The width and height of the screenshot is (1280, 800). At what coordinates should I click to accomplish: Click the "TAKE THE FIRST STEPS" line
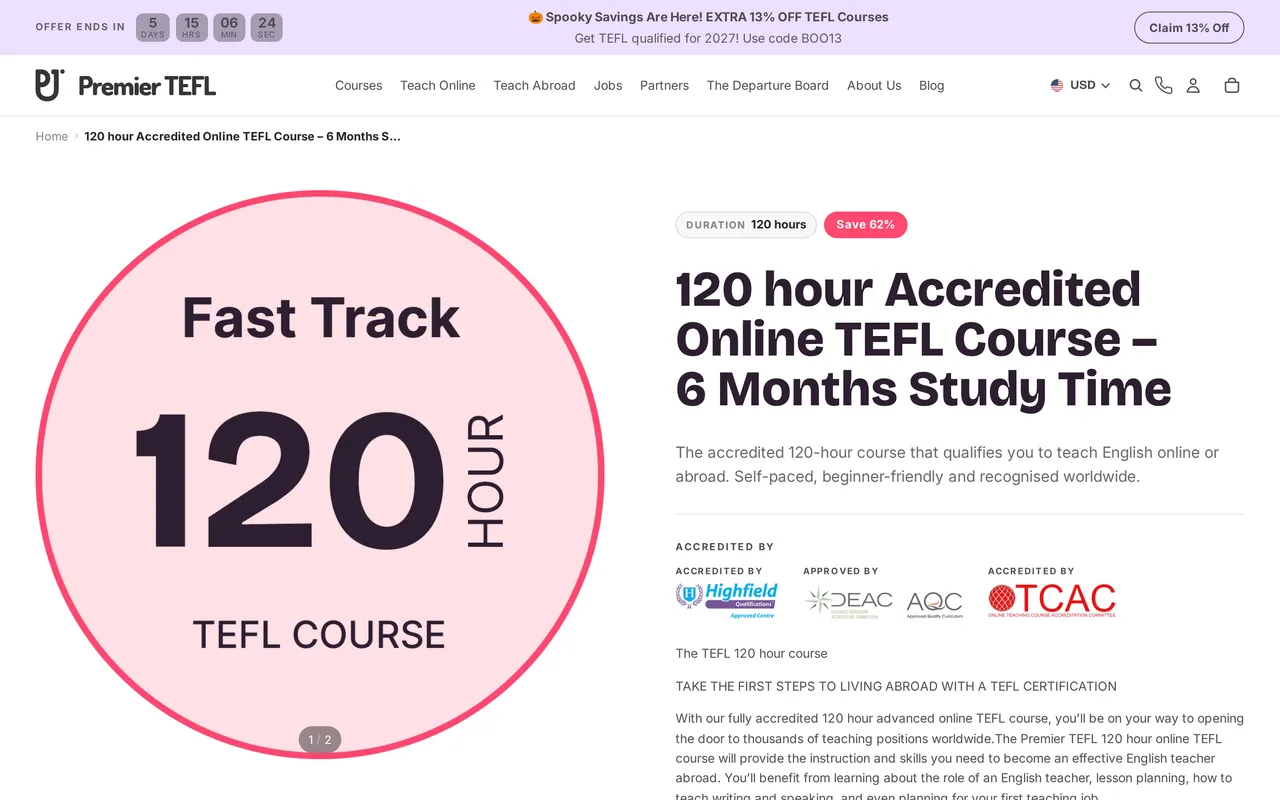pos(896,687)
